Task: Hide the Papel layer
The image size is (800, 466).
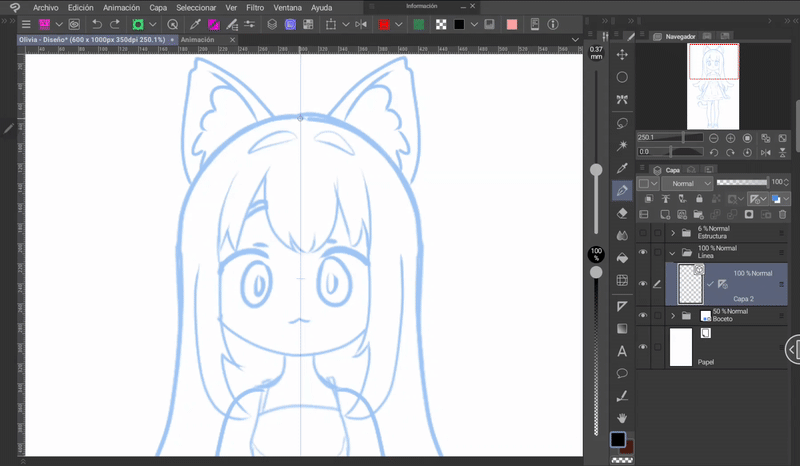Action: 643,347
